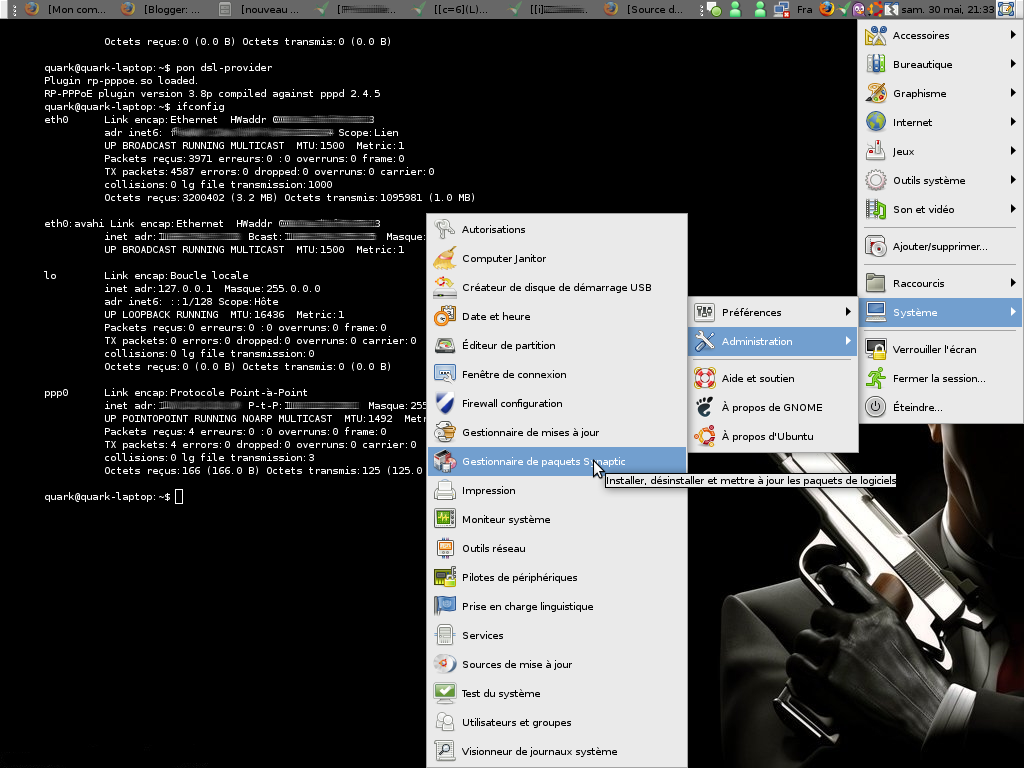Expand the Accessoires submenu arrow
Image resolution: width=1024 pixels, height=768 pixels.
1013,35
